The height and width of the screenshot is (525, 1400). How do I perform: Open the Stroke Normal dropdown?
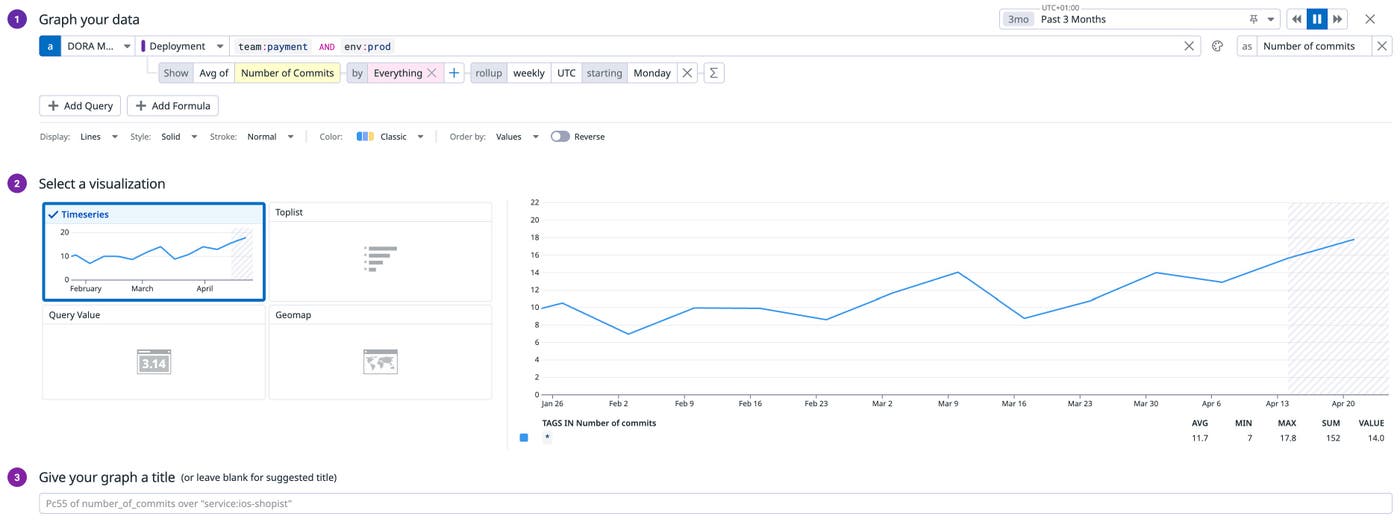point(270,137)
